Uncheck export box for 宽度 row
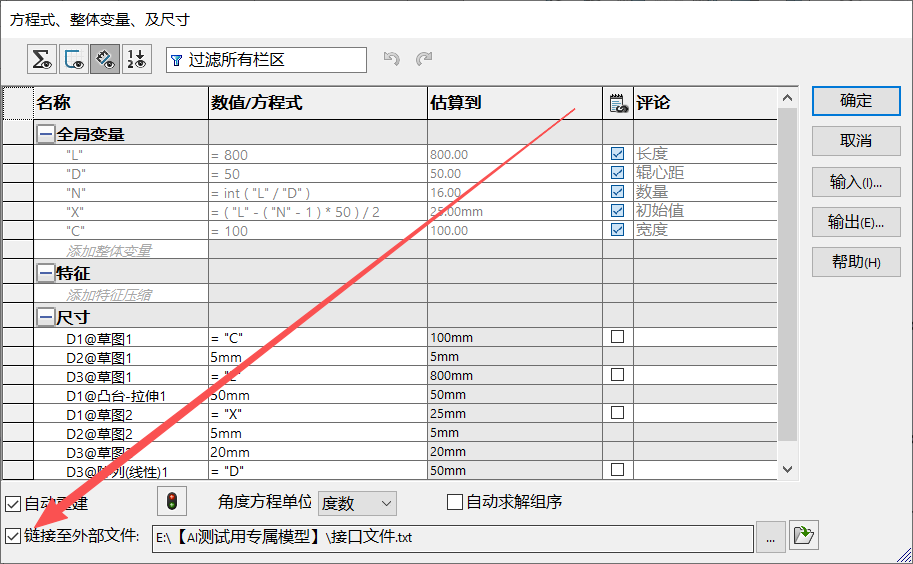Screen dimensions: 913x564 tap(617, 230)
